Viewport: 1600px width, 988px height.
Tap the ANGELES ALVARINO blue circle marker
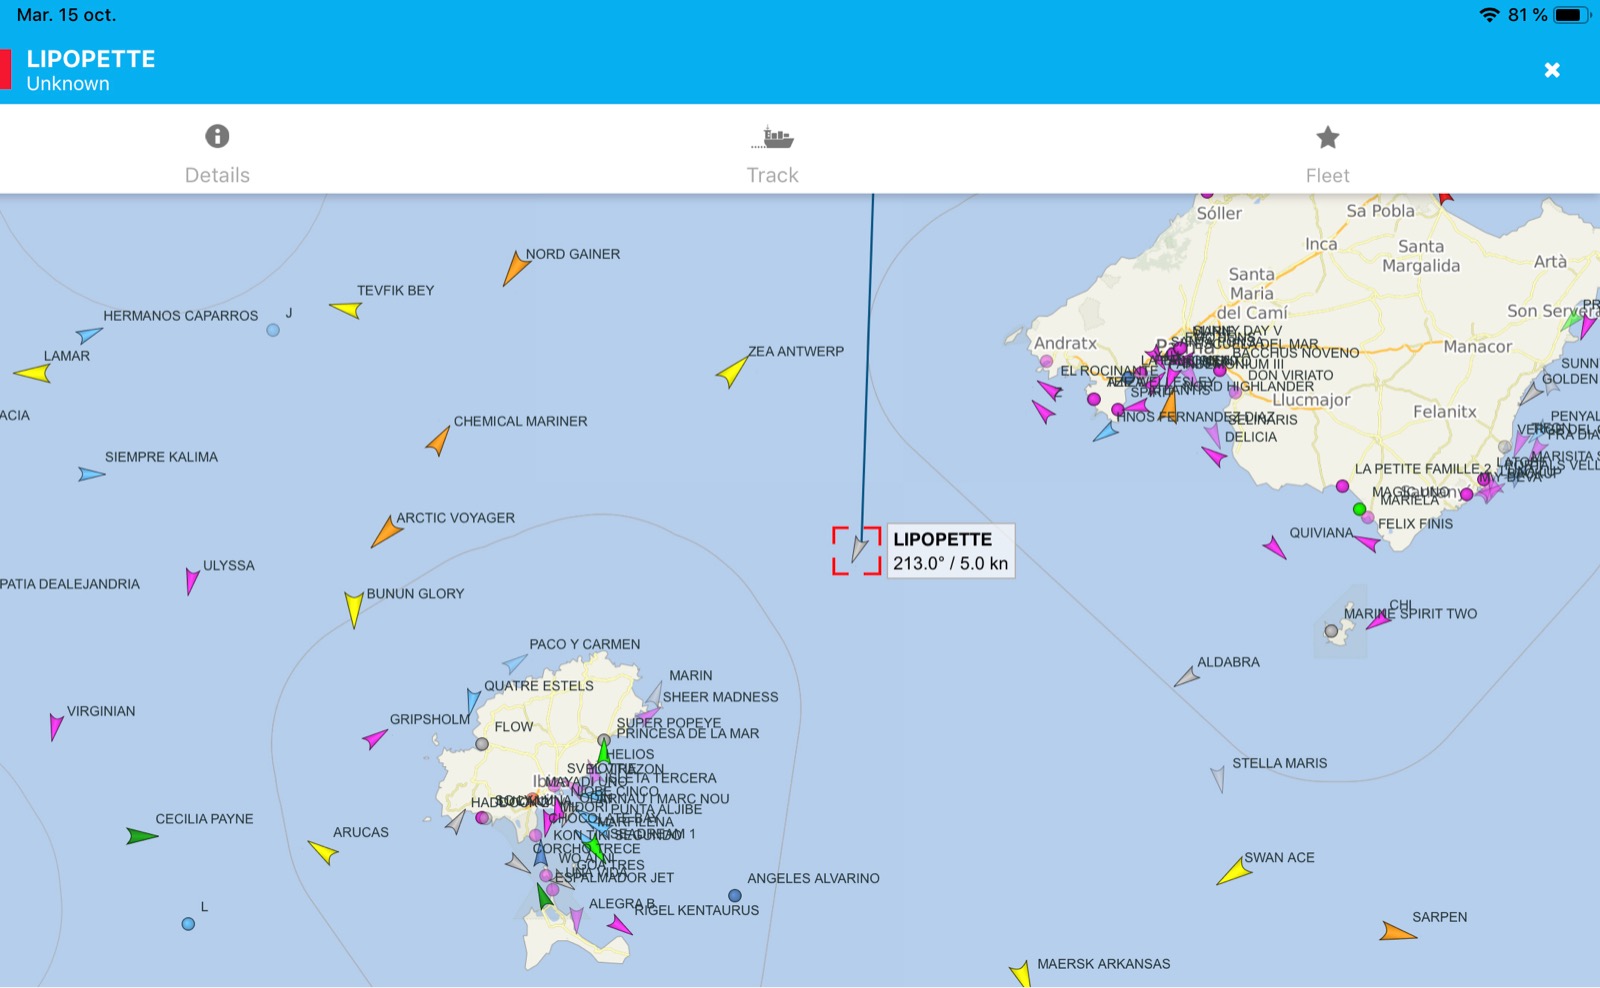tap(735, 896)
